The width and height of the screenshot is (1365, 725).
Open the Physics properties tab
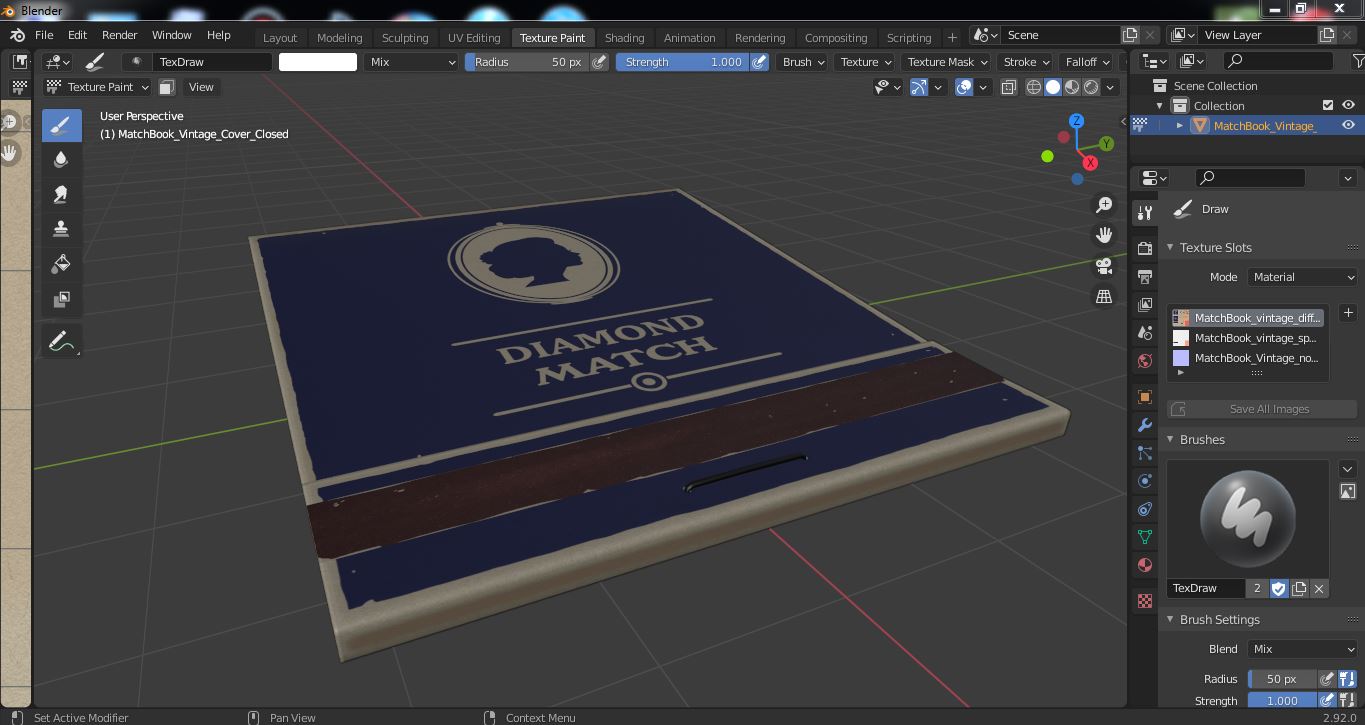pyautogui.click(x=1145, y=481)
